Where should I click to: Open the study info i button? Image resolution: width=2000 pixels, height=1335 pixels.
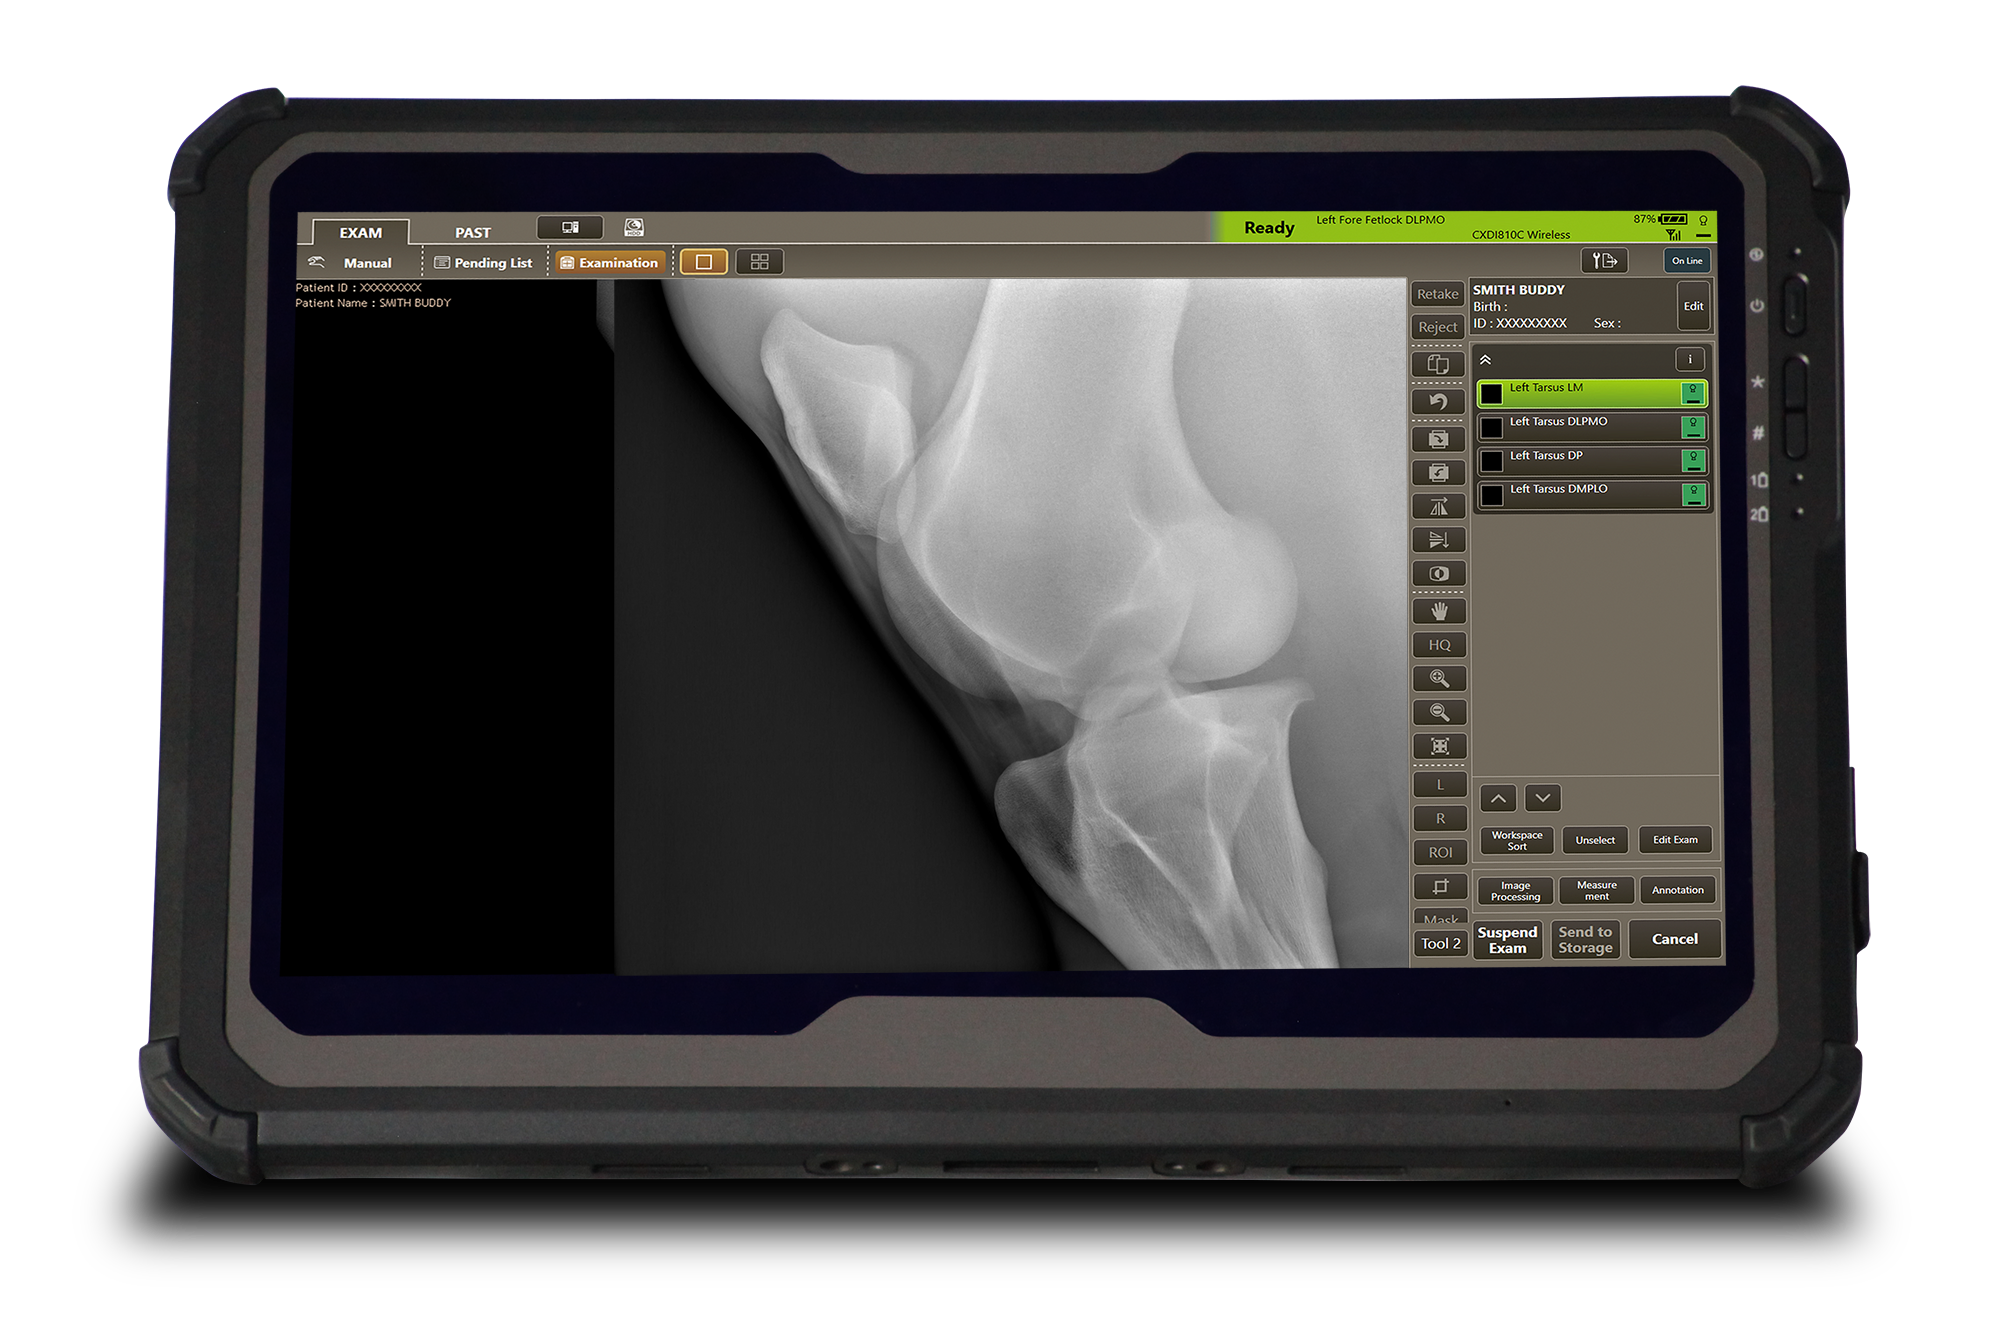1690,359
